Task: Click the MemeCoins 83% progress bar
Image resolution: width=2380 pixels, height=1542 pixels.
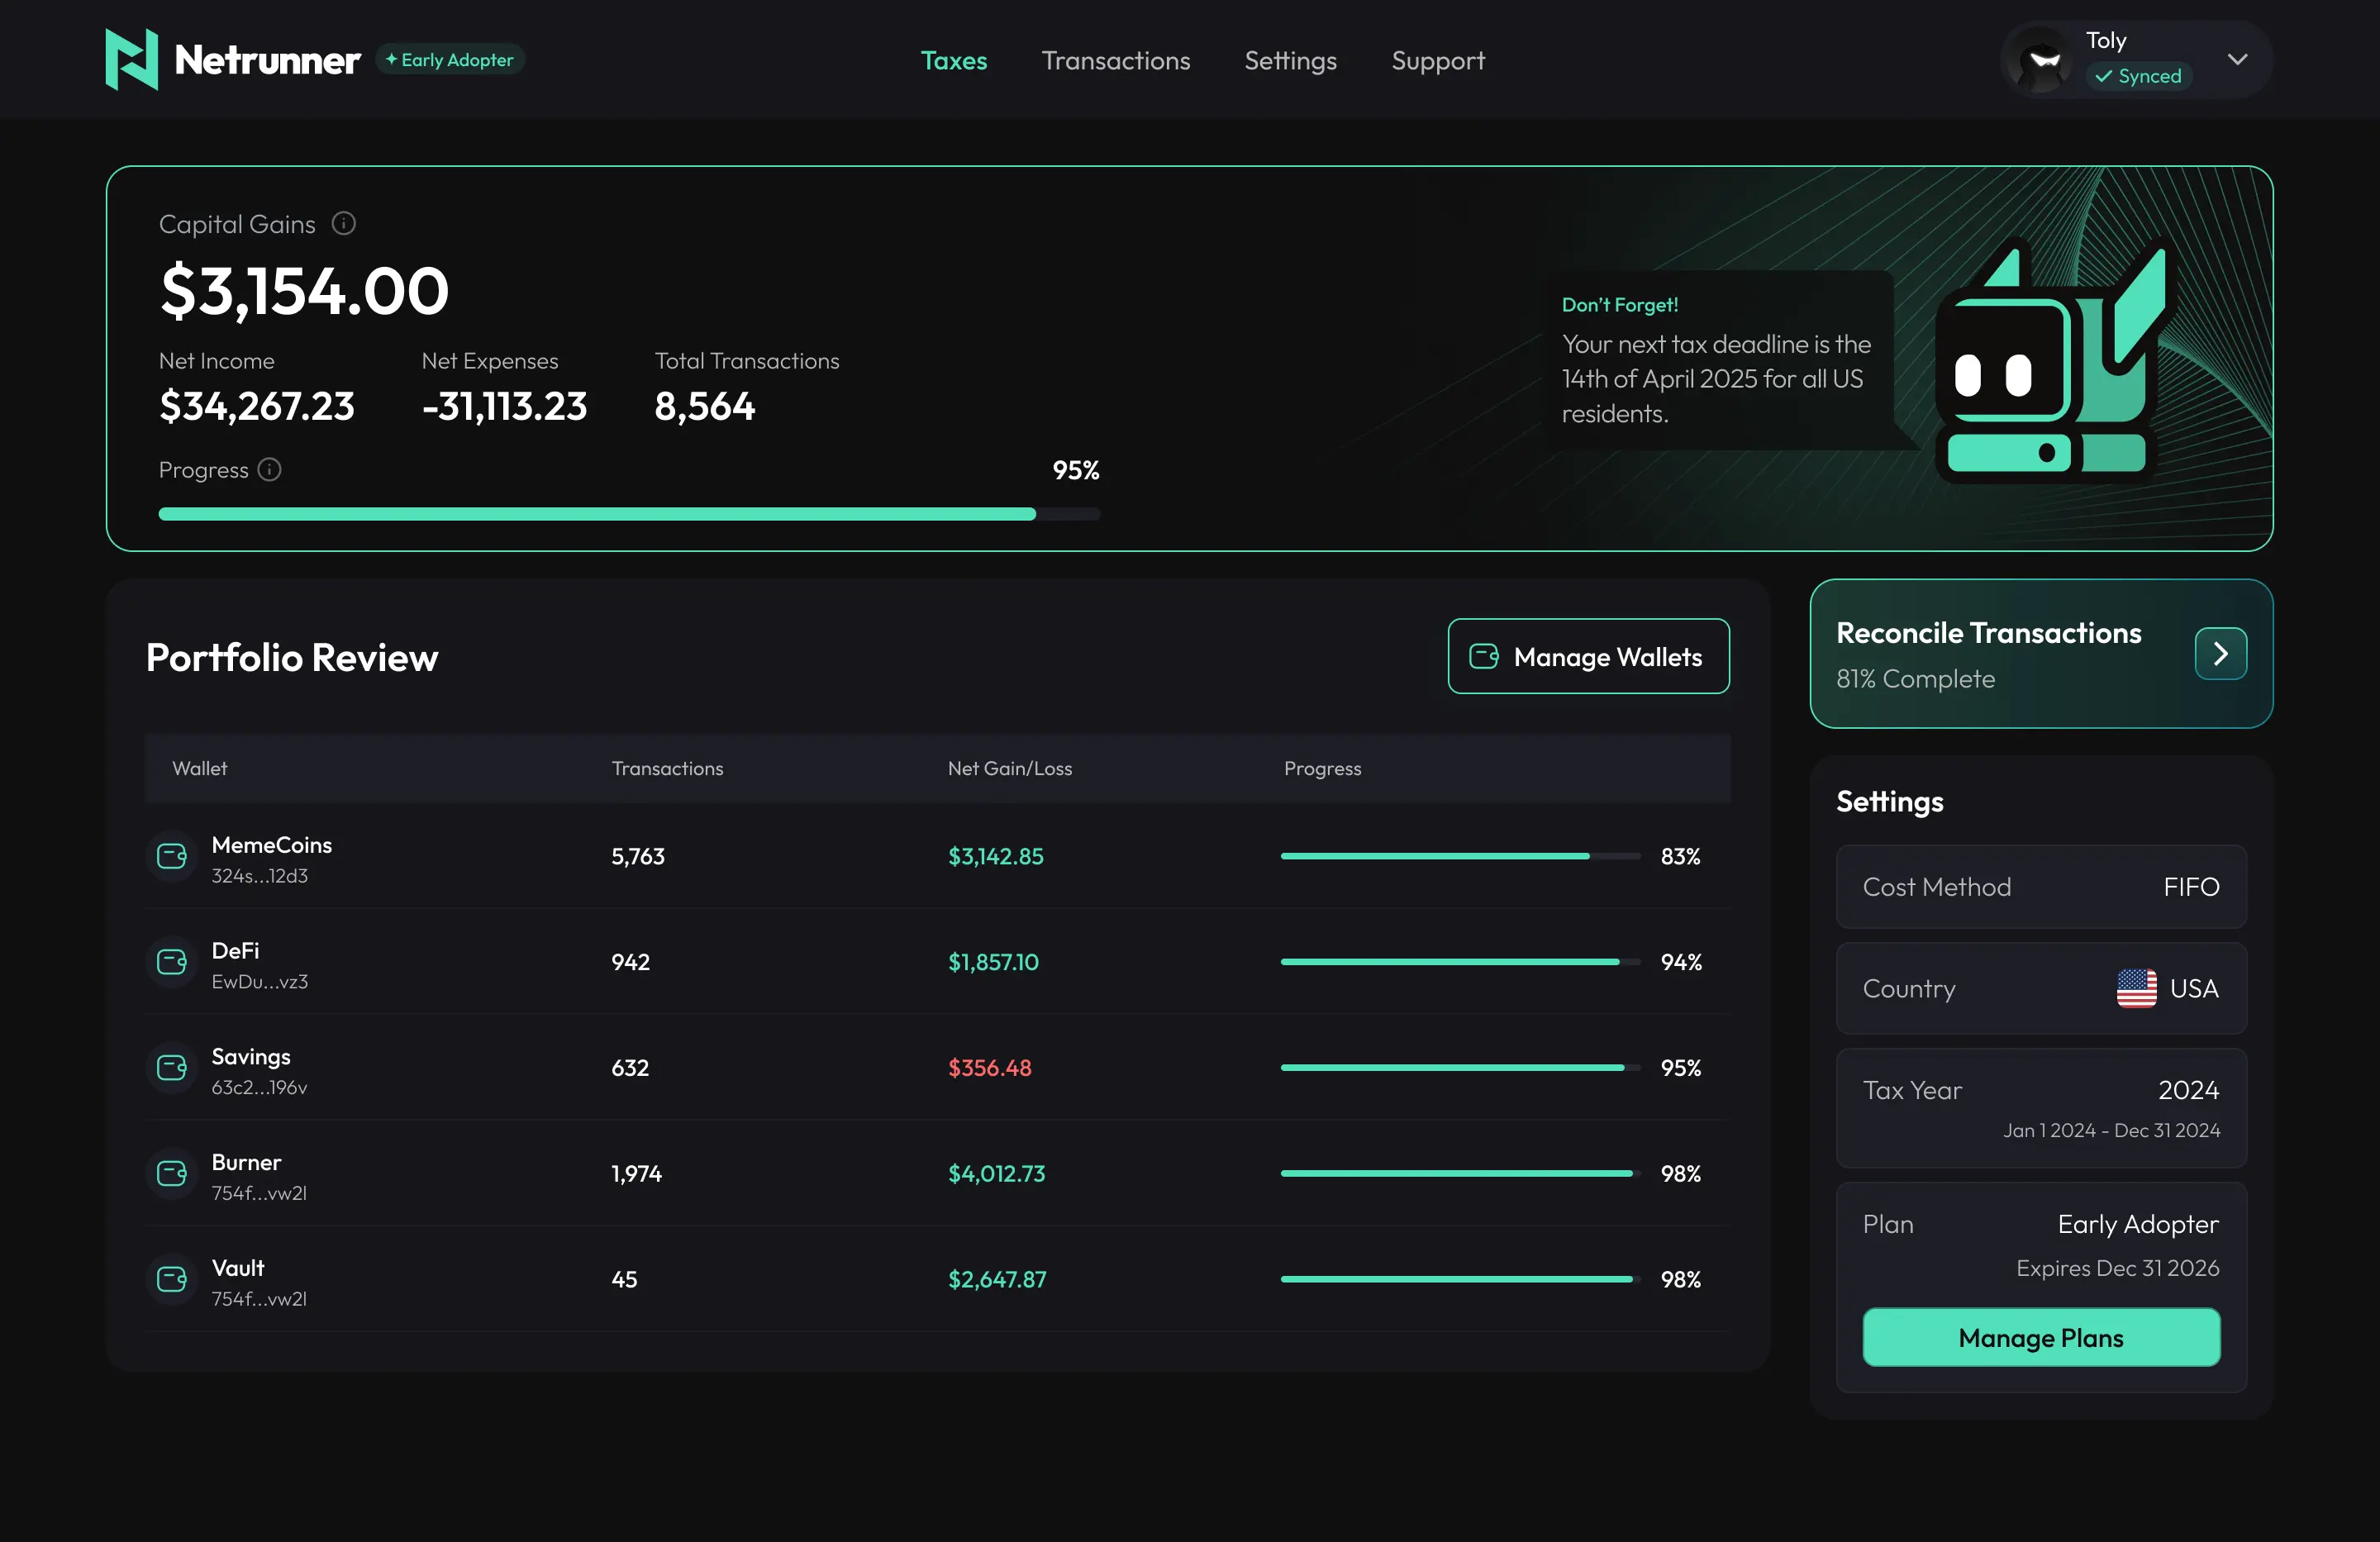Action: click(x=1460, y=857)
